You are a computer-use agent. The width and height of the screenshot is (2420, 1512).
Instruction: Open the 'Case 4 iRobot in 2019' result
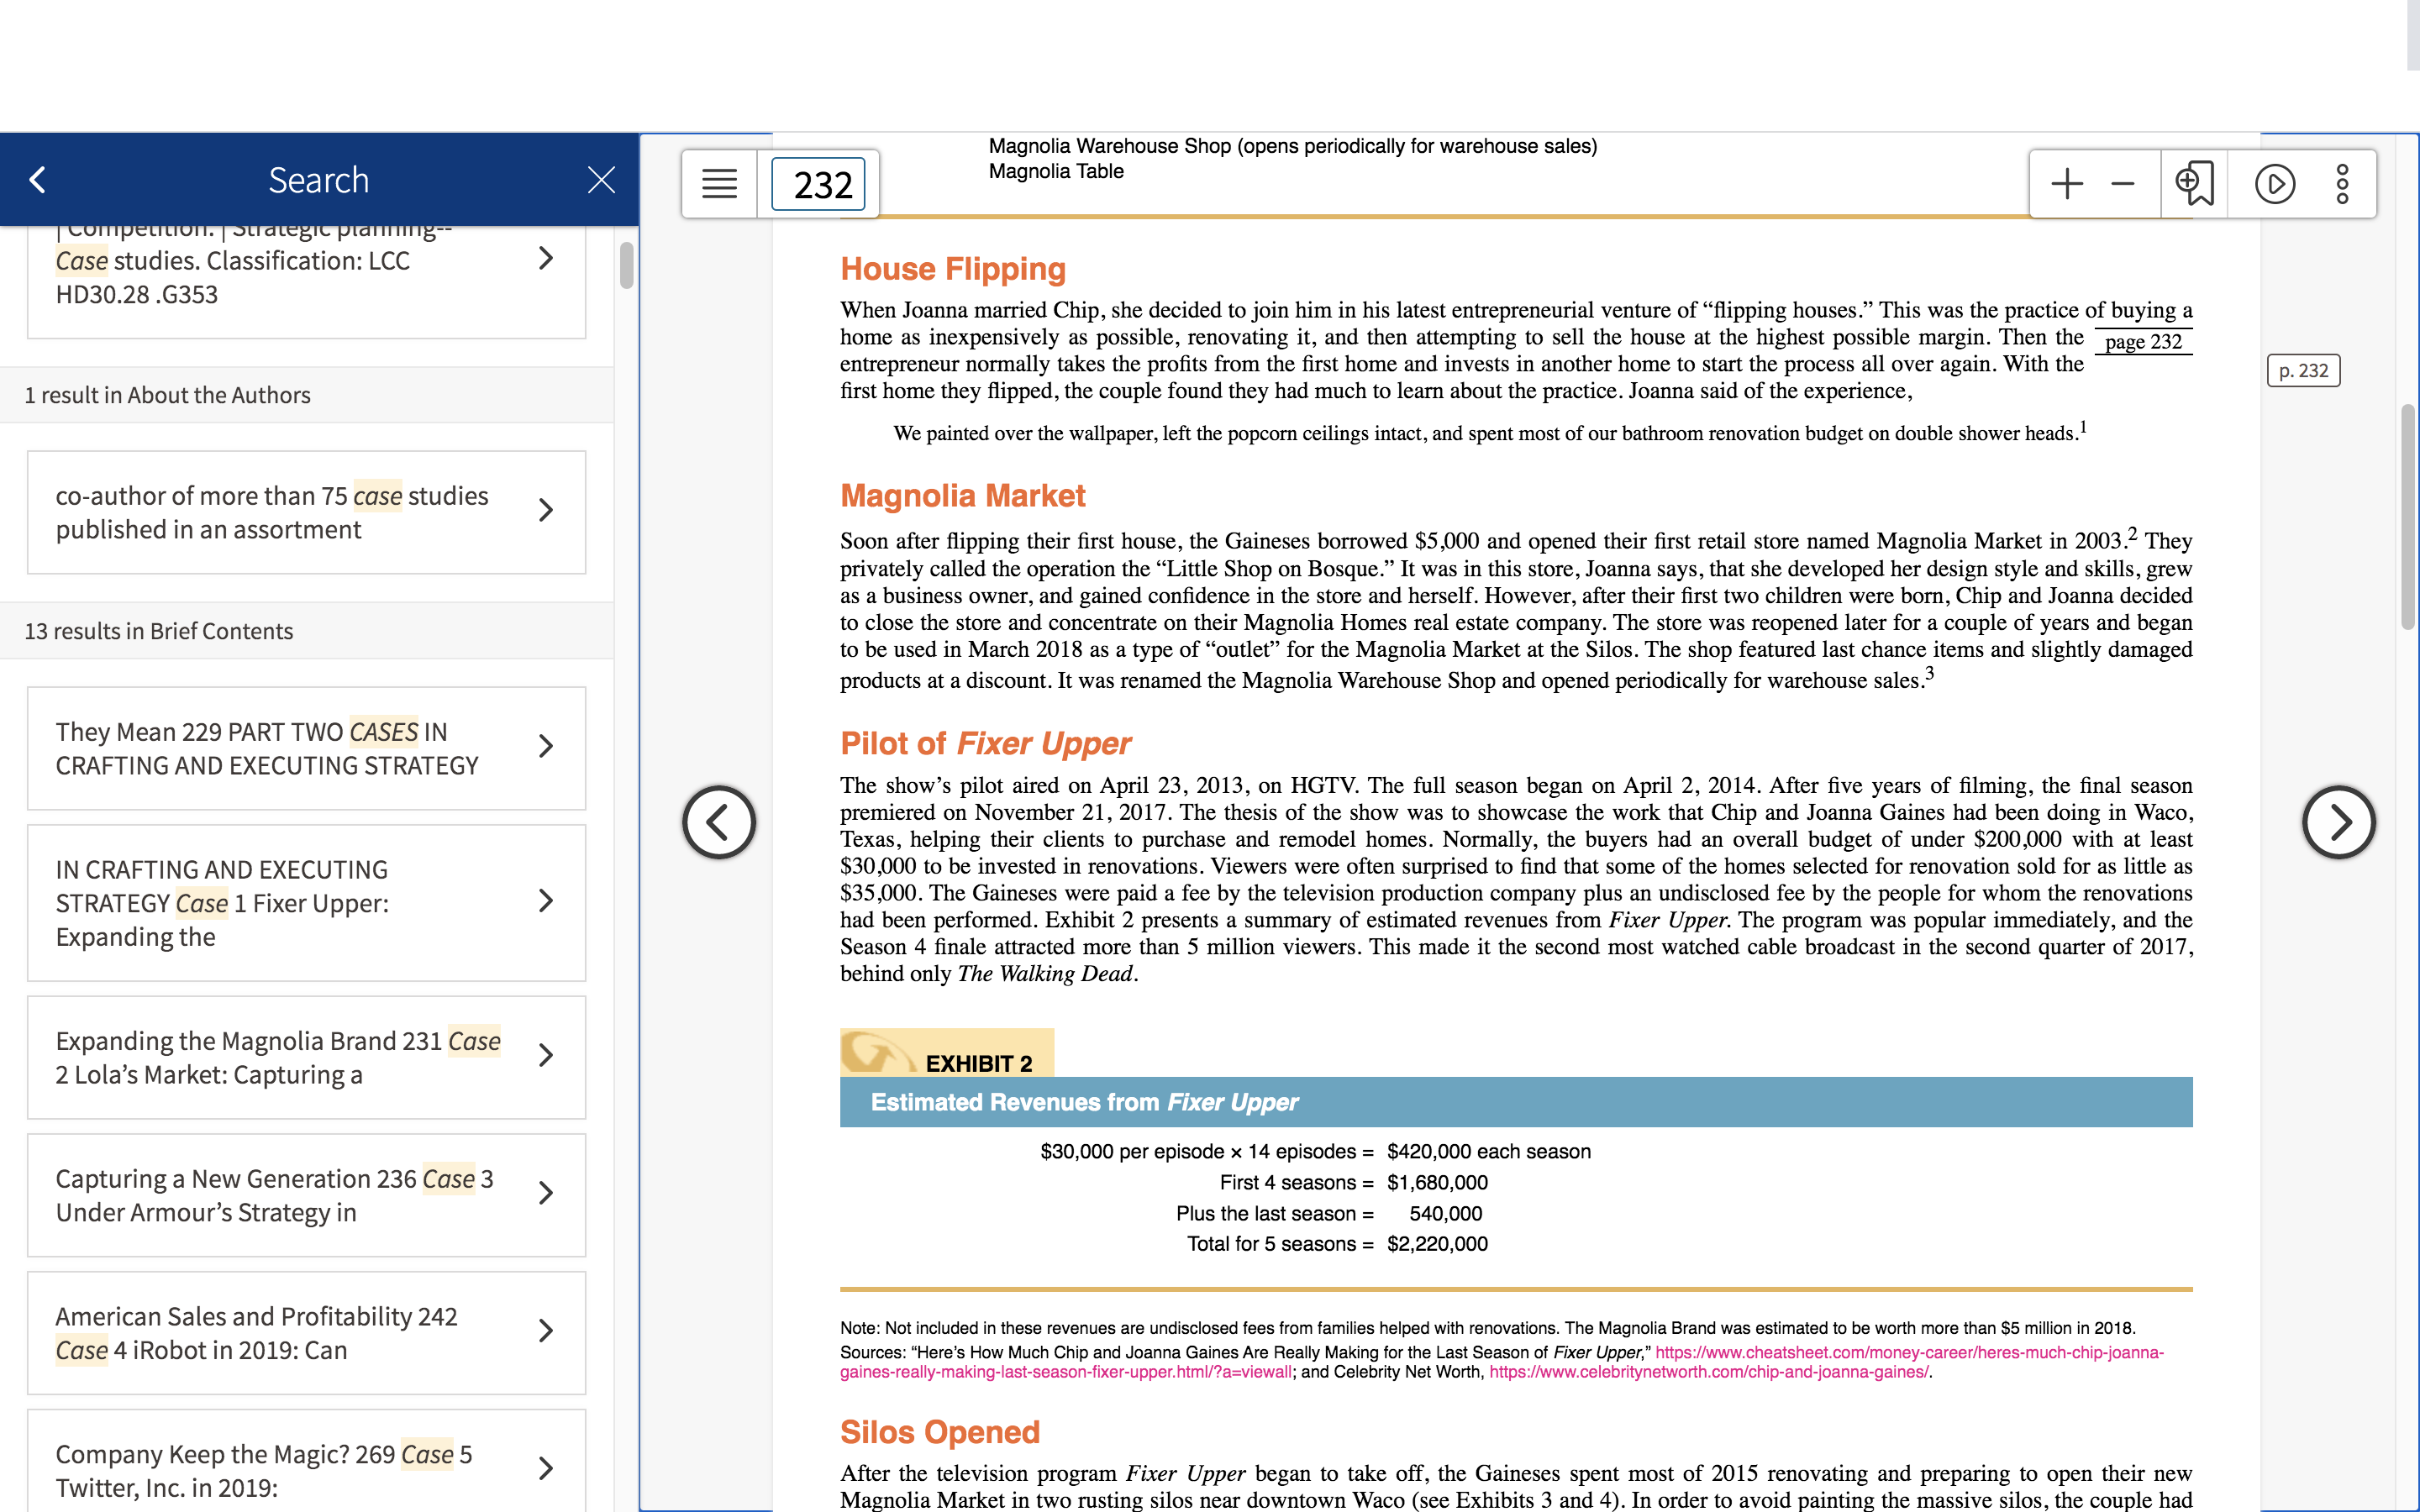coord(306,1333)
